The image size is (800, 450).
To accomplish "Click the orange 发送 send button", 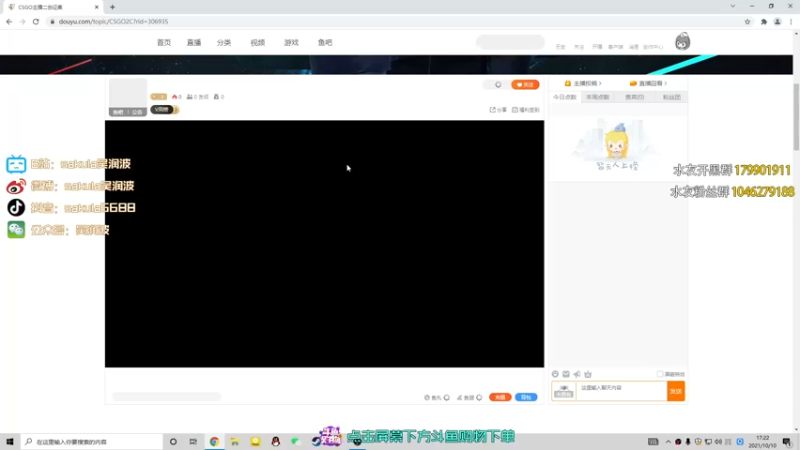I will coord(676,391).
